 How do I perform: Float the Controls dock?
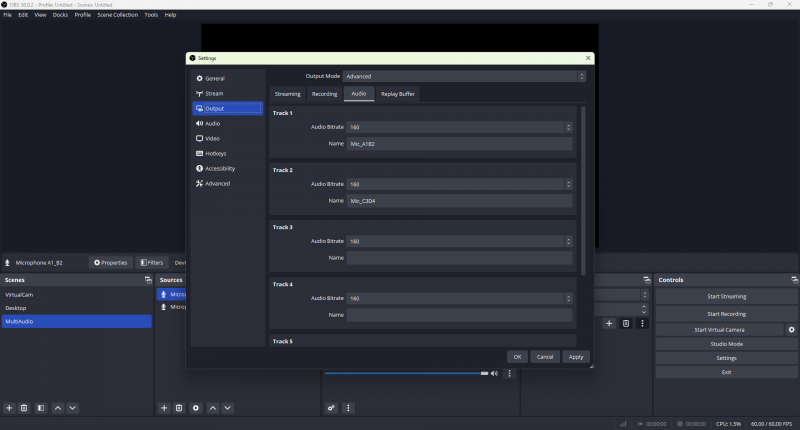(x=794, y=280)
